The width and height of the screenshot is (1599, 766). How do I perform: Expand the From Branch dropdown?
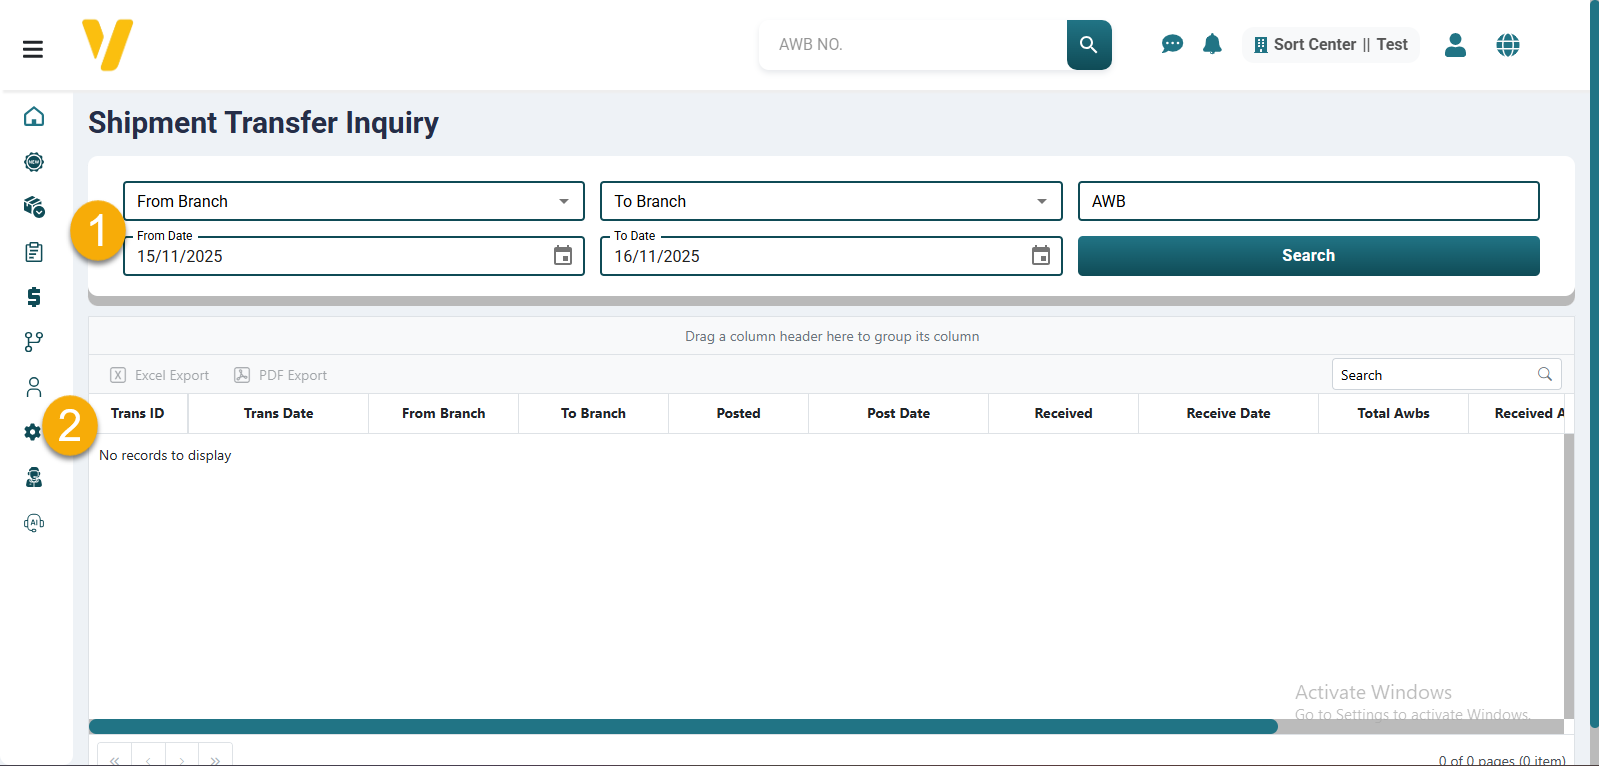coord(564,201)
